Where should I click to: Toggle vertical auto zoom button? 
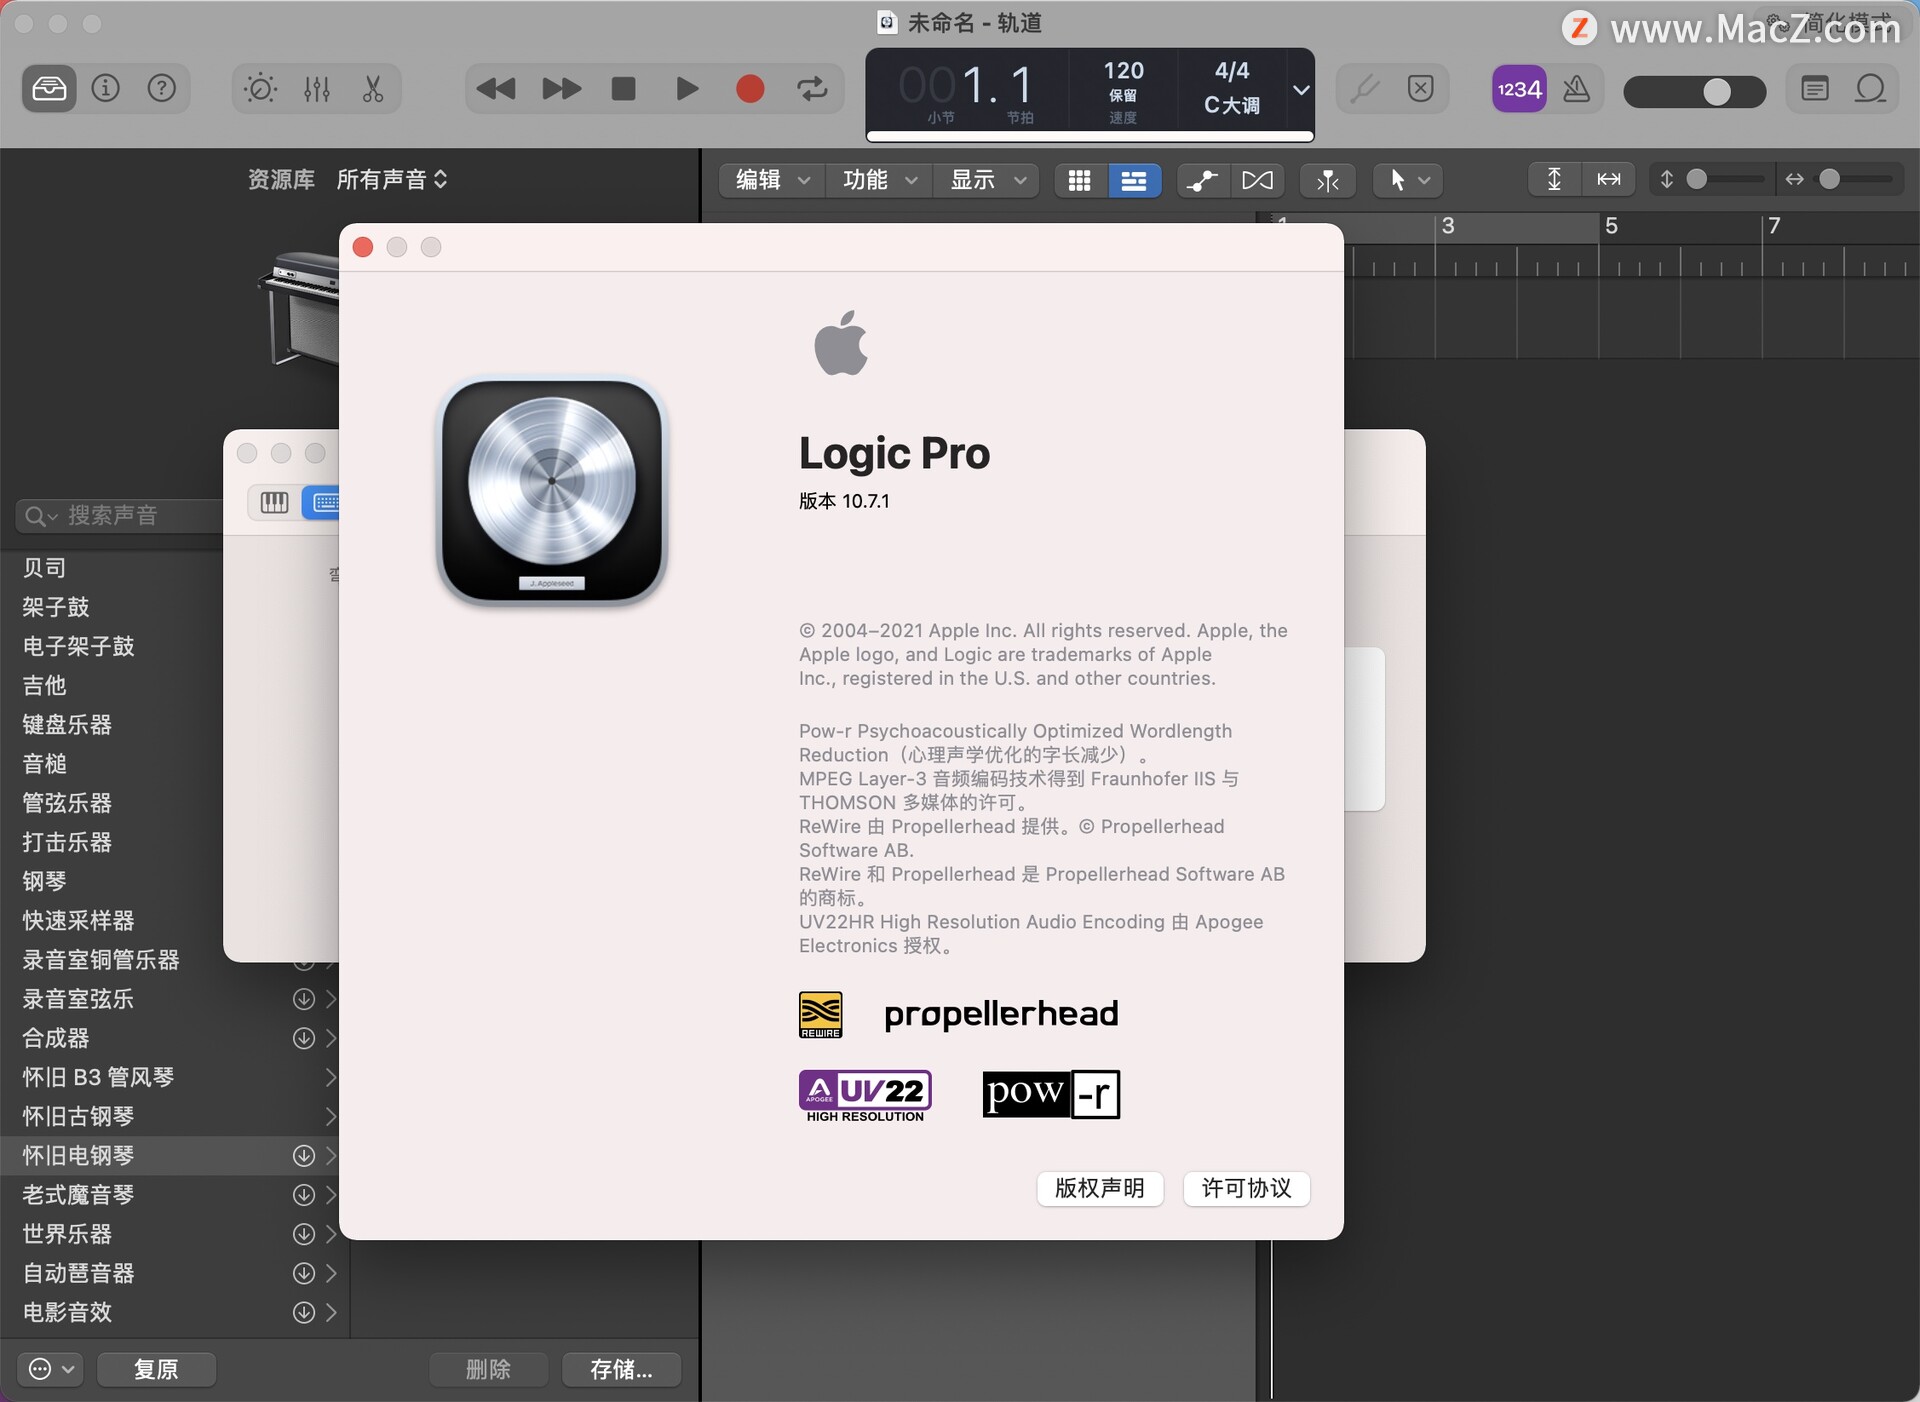click(x=1554, y=180)
